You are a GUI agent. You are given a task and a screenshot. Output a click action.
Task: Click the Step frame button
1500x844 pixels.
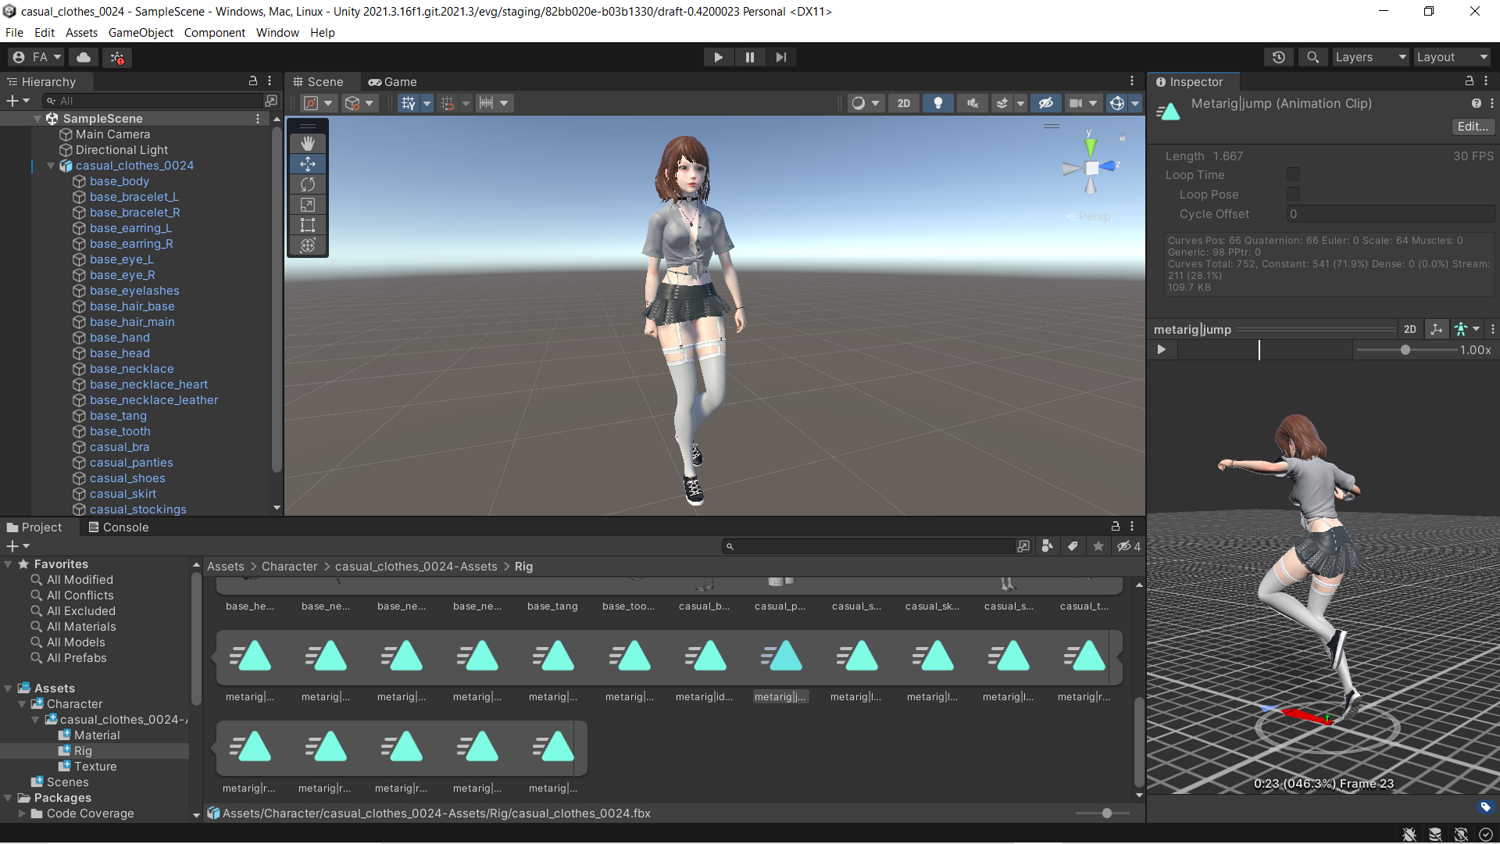(781, 57)
